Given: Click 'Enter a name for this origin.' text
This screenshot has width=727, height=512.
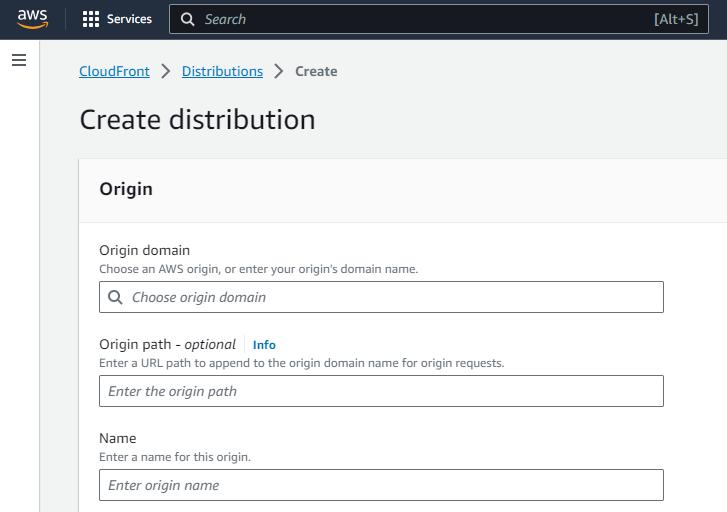Looking at the screenshot, I should pos(175,457).
